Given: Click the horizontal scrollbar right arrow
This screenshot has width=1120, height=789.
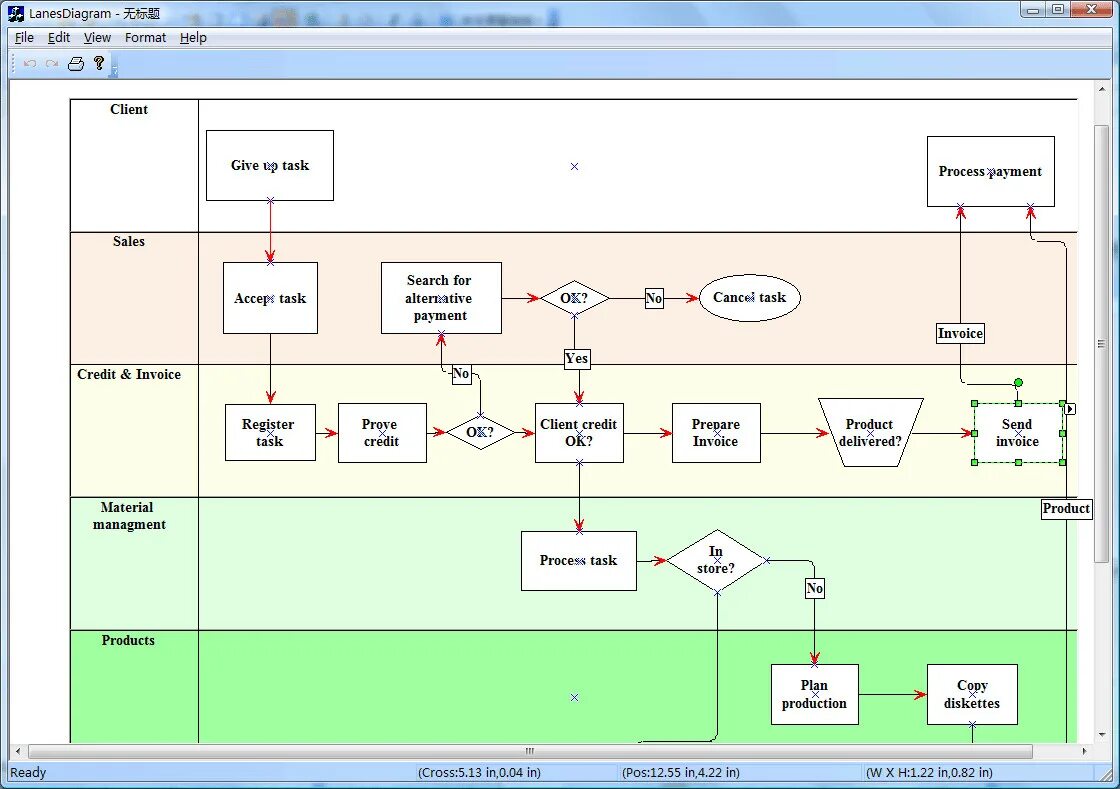Looking at the screenshot, I should 1084,751.
